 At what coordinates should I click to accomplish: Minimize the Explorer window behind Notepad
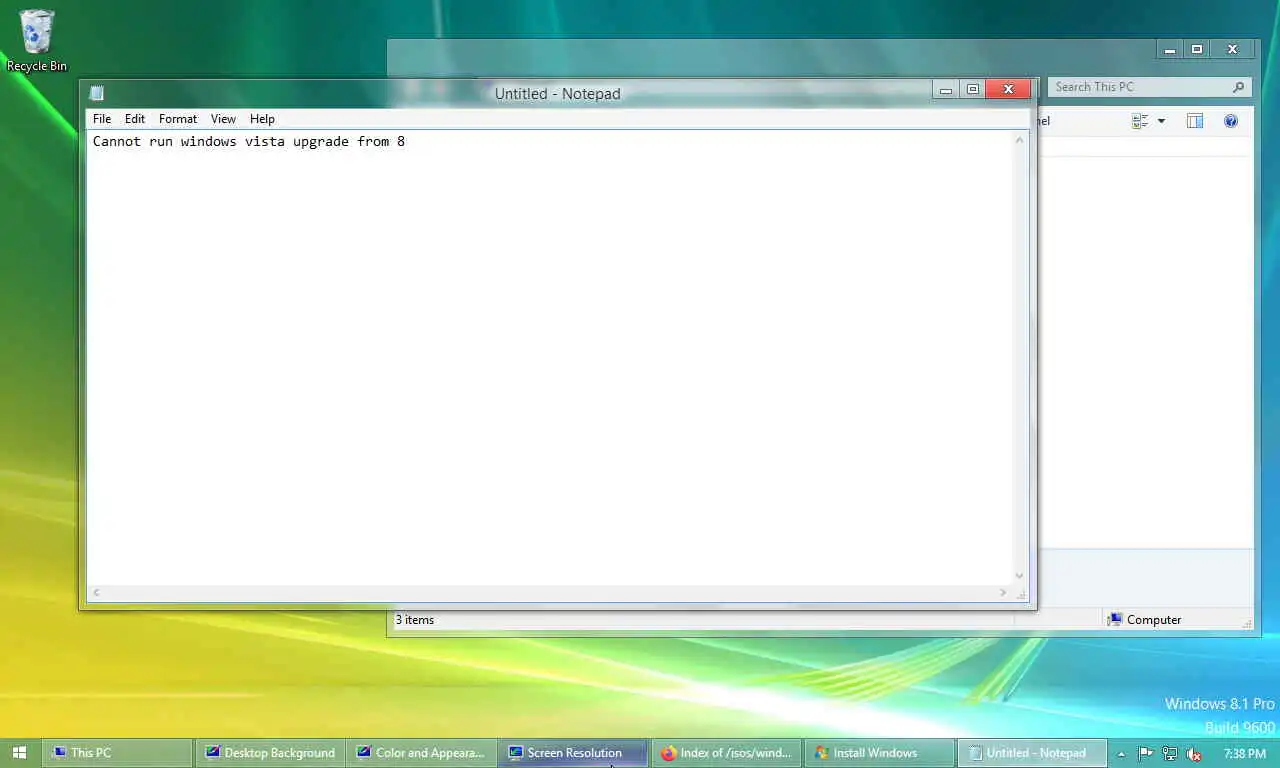(1170, 50)
